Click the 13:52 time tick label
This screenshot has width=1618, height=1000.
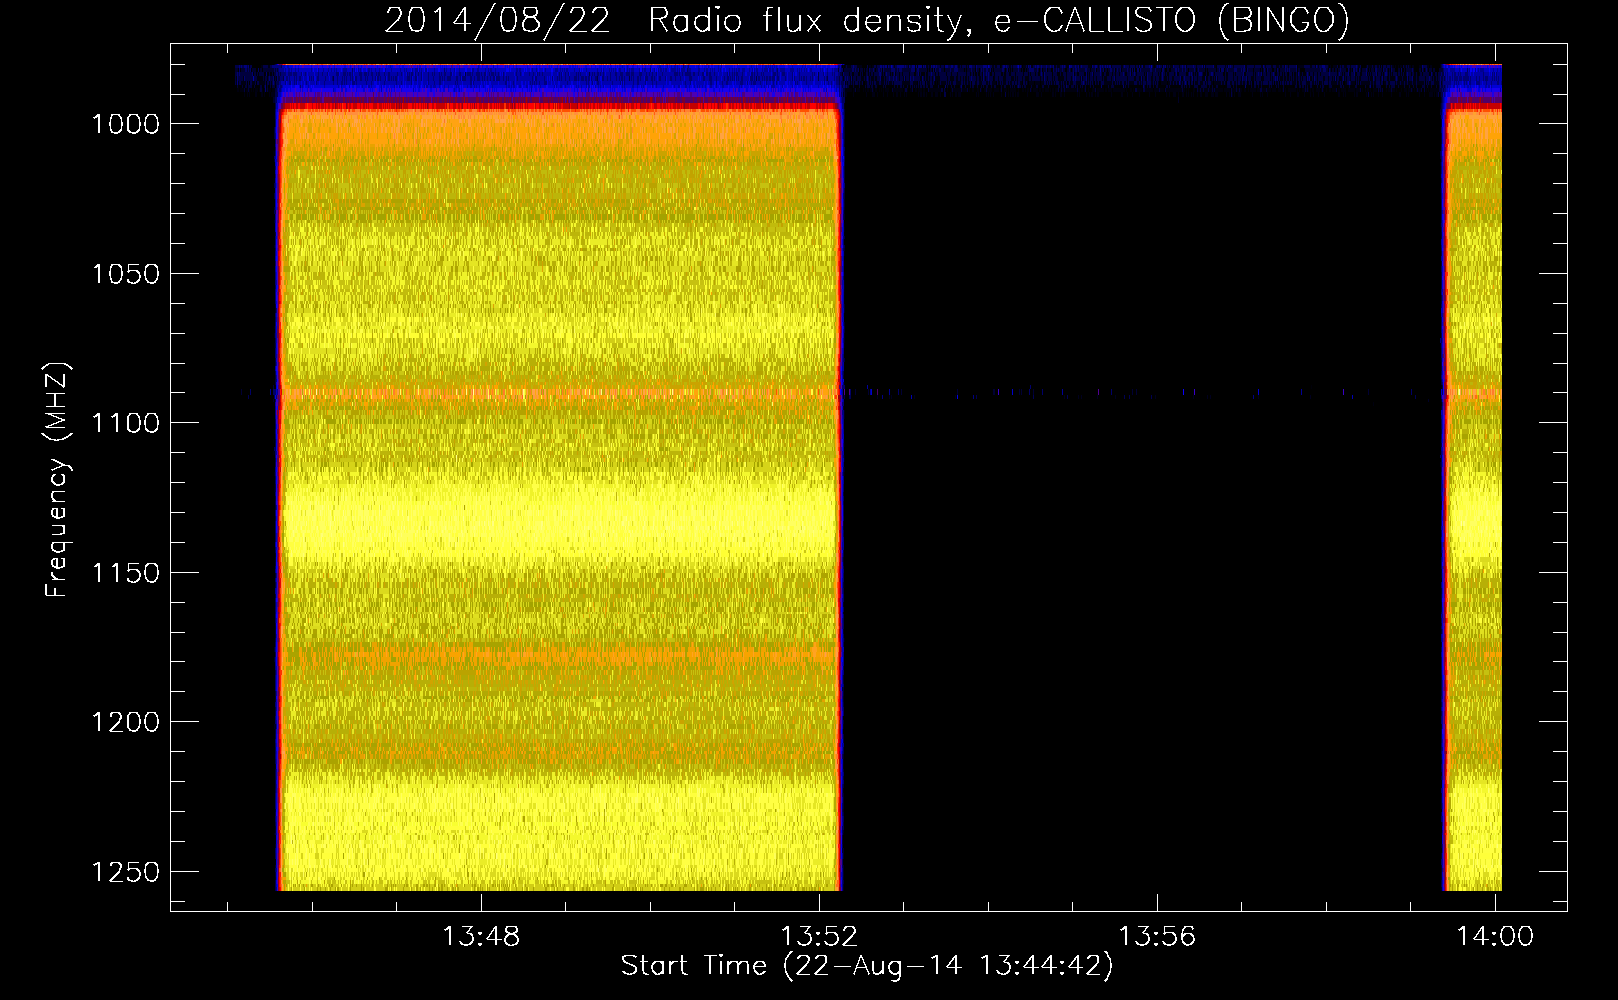[819, 937]
